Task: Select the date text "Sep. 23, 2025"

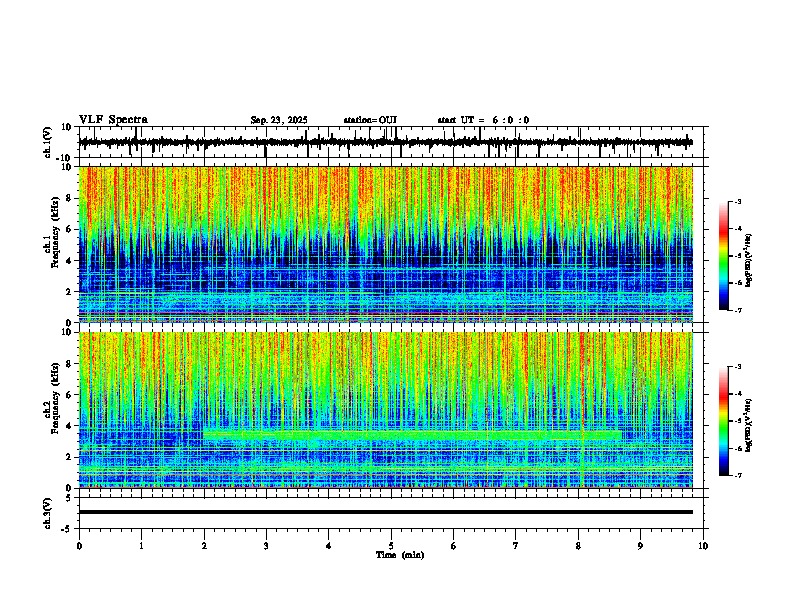Action: (279, 120)
